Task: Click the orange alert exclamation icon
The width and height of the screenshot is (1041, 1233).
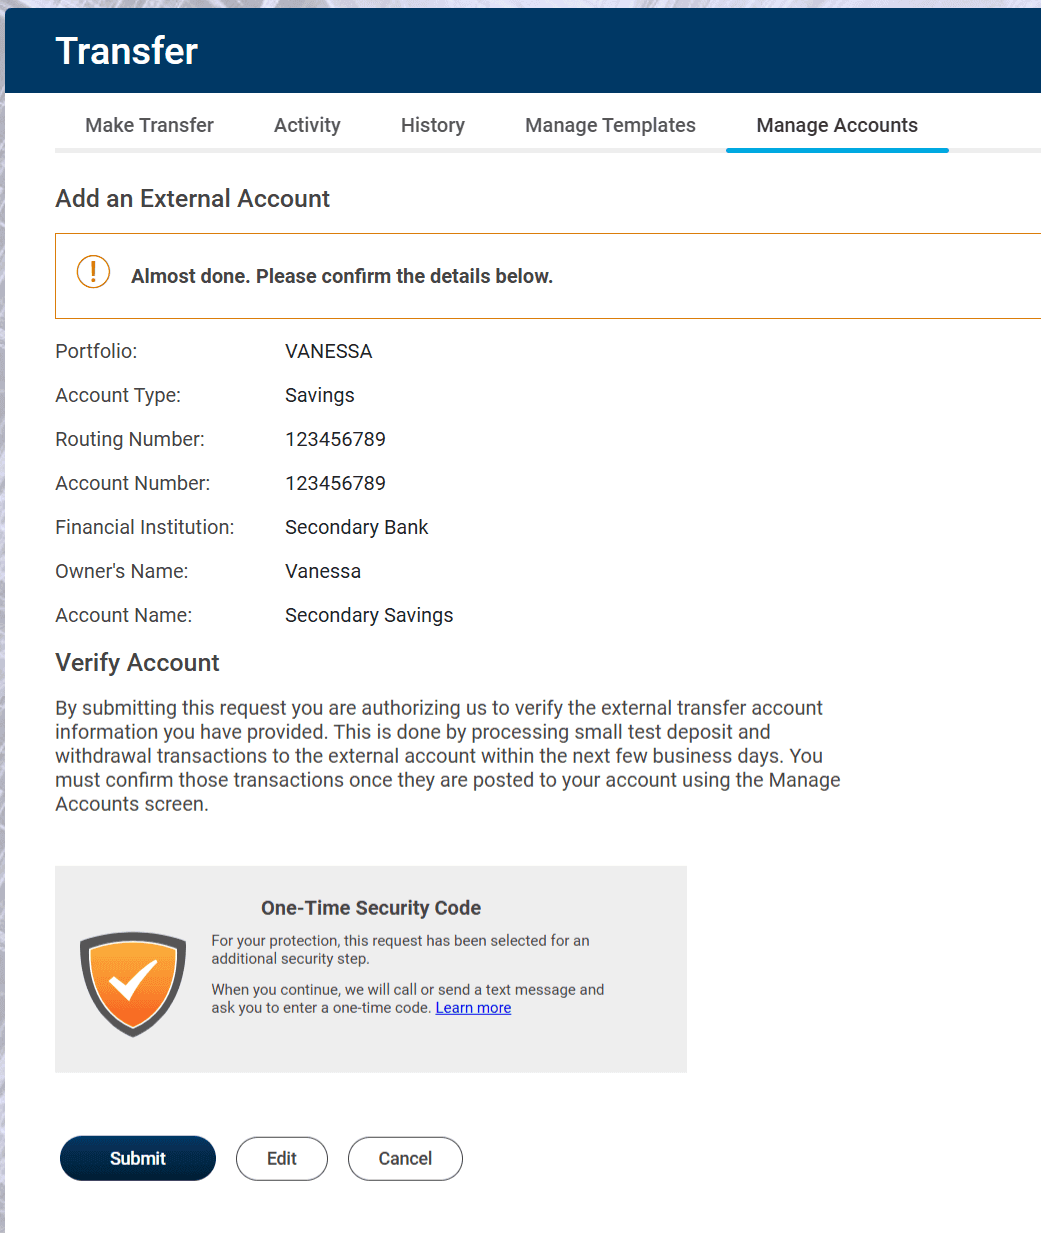Action: 93,271
